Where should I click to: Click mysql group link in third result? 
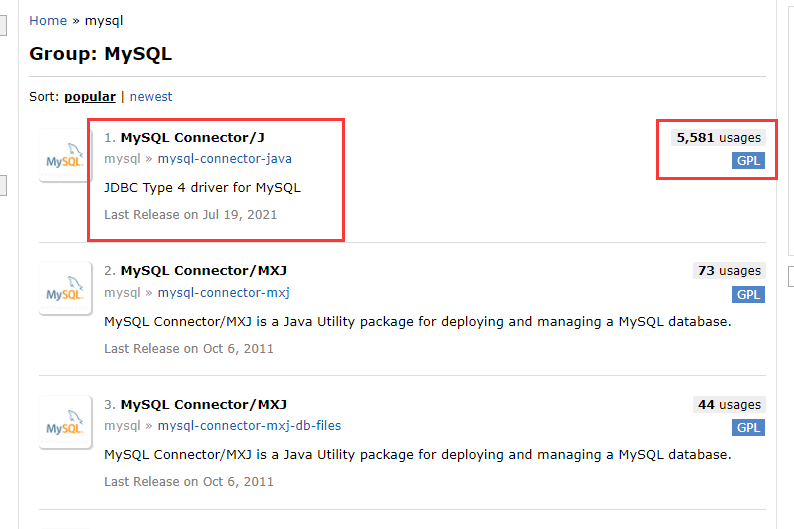[x=122, y=426]
